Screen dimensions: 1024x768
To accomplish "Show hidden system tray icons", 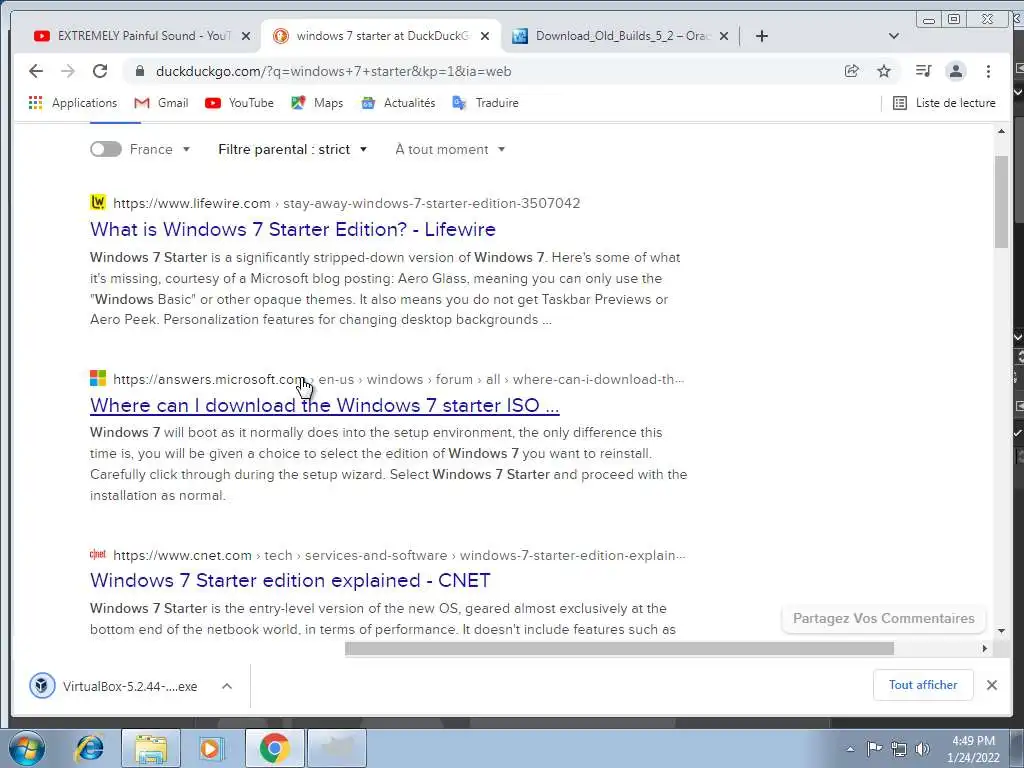I will [x=850, y=749].
